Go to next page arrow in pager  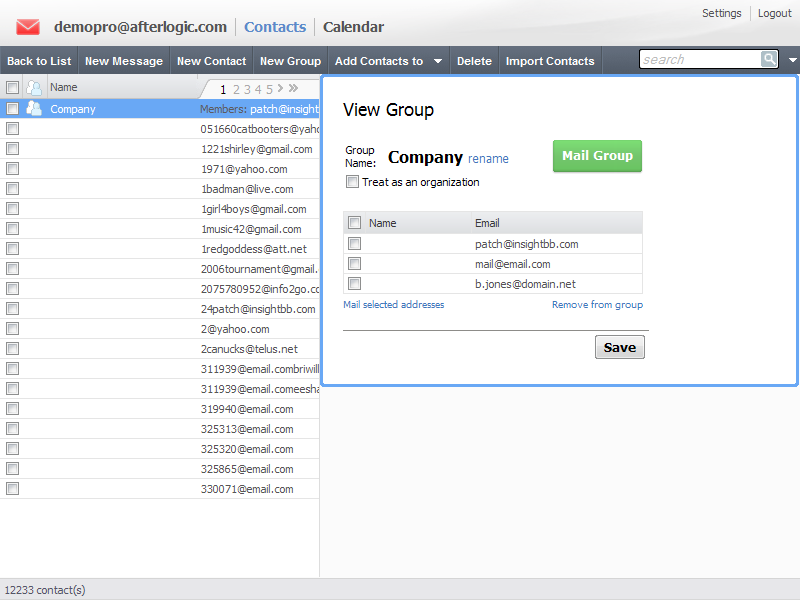pos(281,89)
